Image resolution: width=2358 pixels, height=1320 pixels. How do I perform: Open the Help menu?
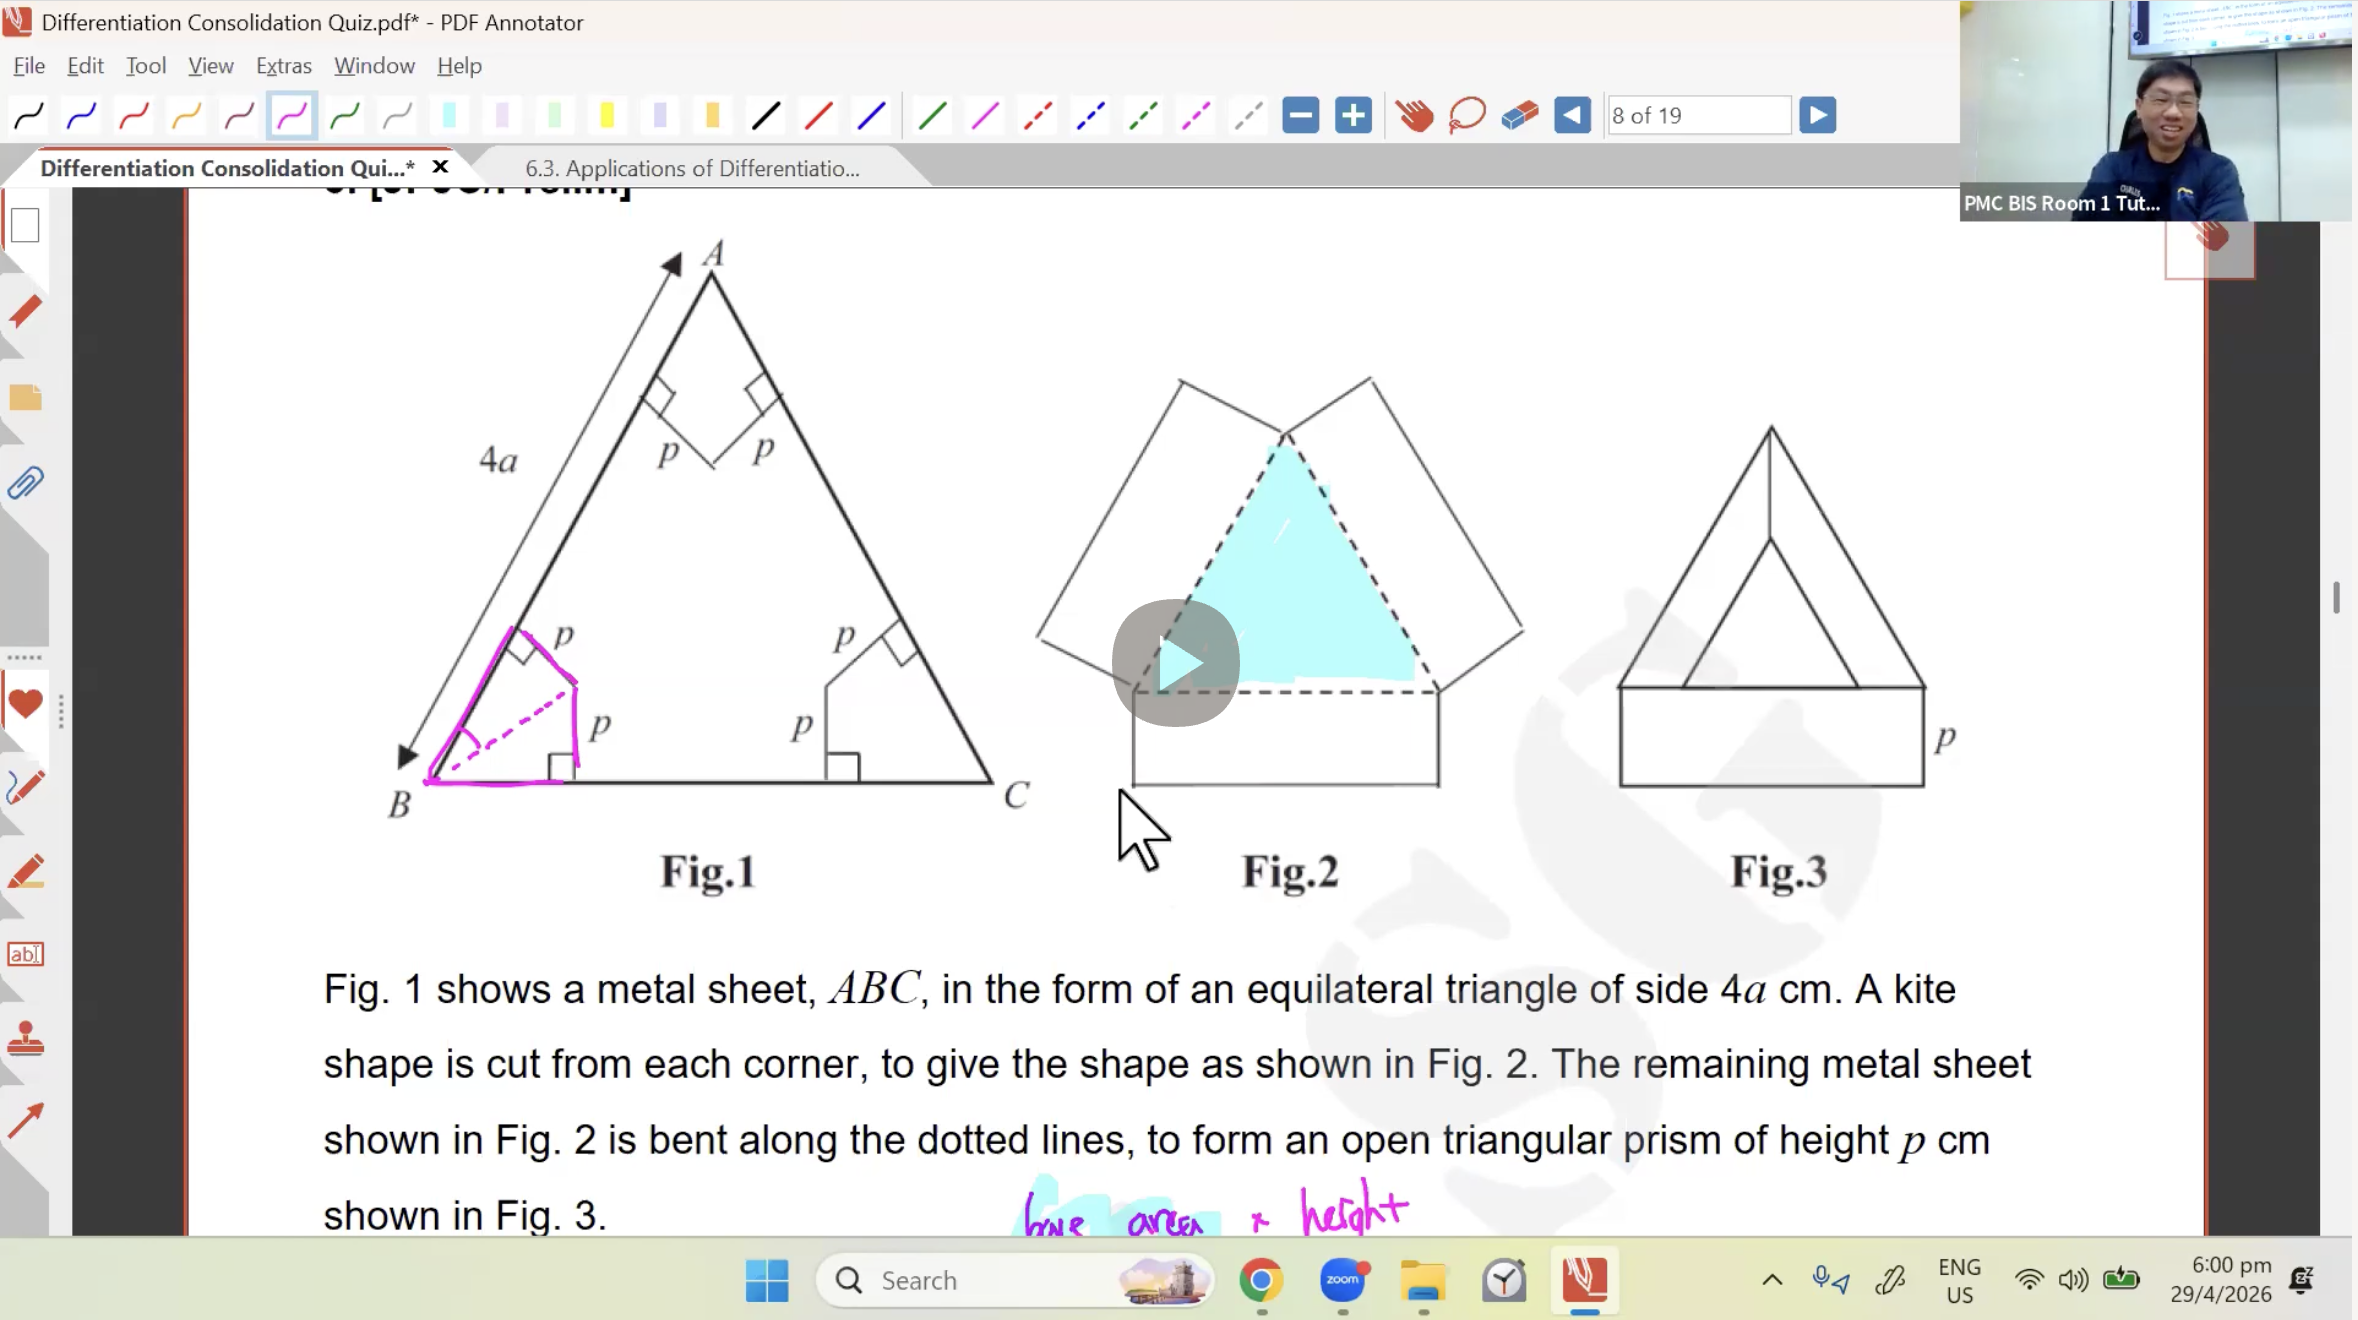tap(459, 65)
